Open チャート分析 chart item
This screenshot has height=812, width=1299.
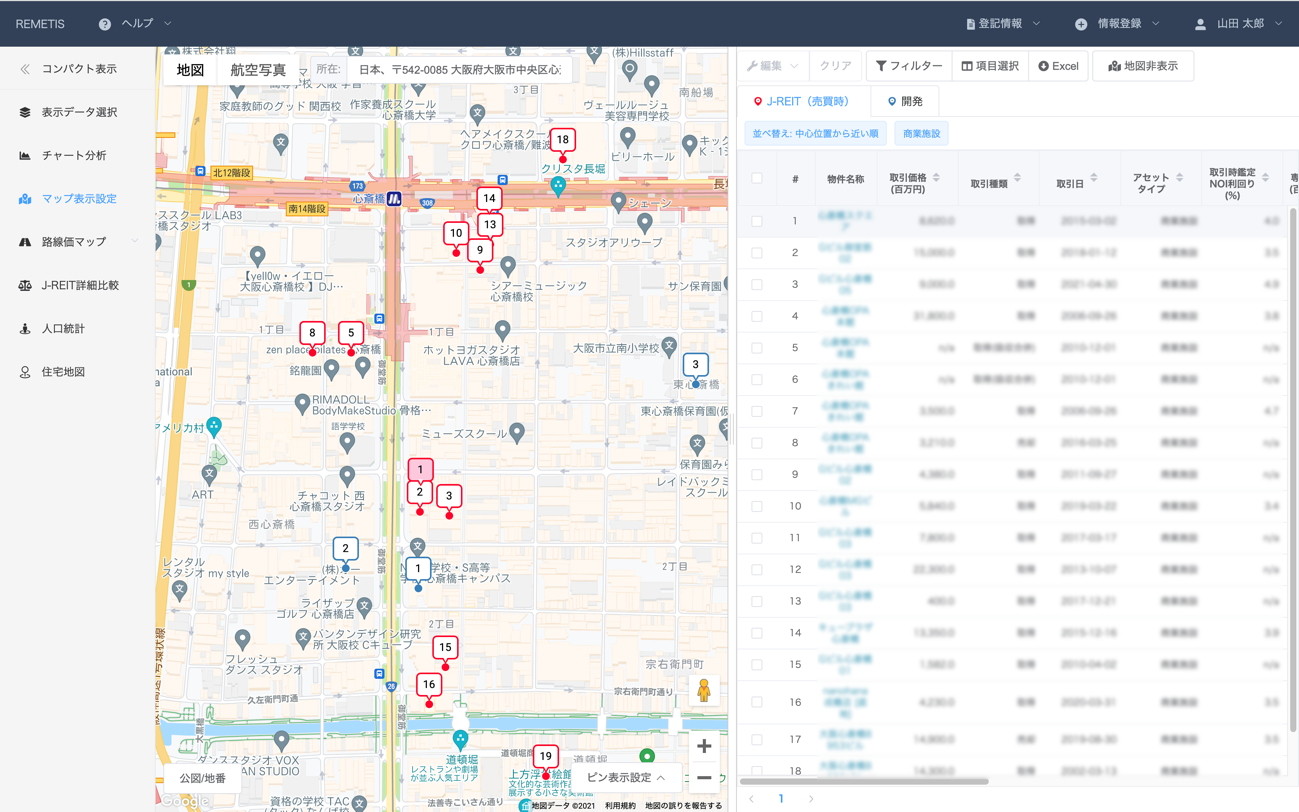62,155
